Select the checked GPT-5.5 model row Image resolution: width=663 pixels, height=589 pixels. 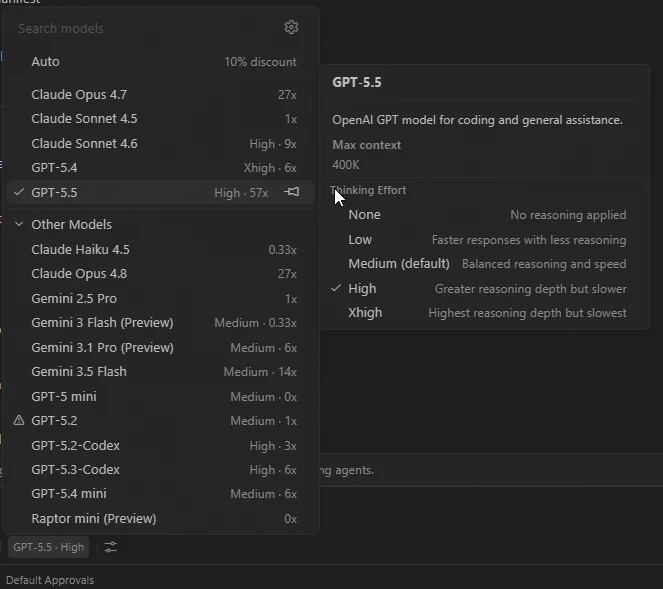tap(161, 192)
